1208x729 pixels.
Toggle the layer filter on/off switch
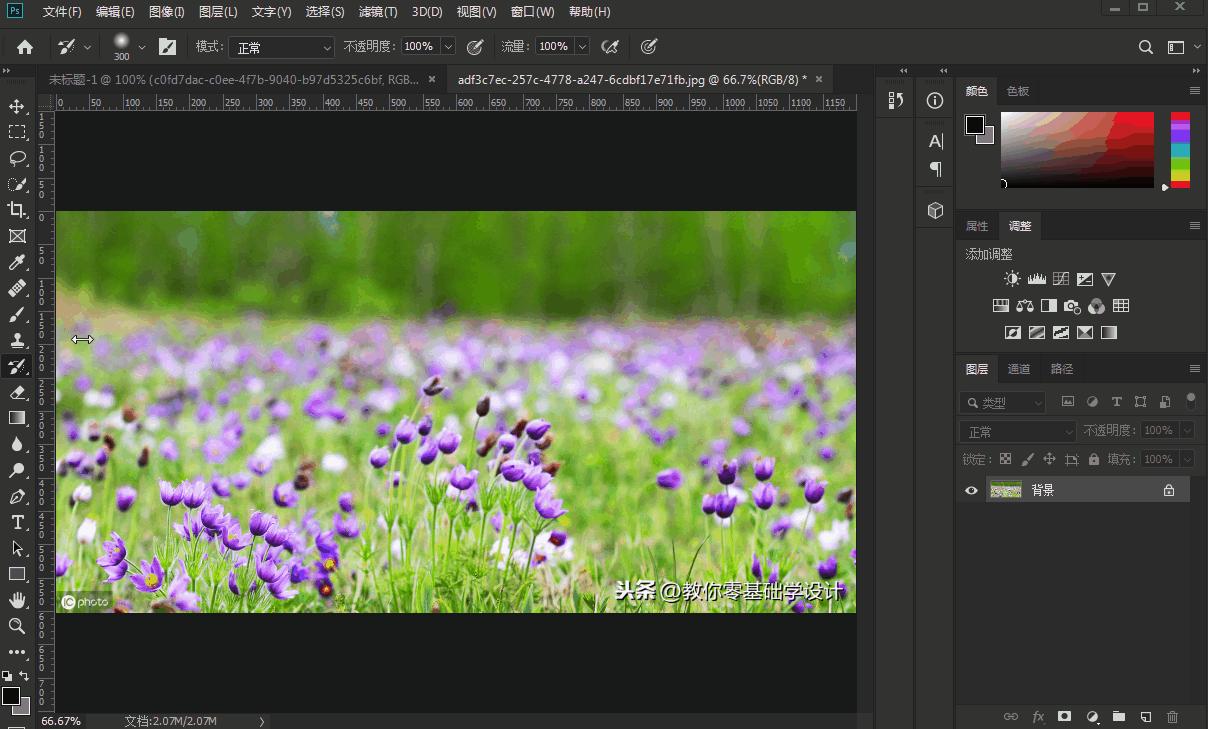coord(1190,401)
